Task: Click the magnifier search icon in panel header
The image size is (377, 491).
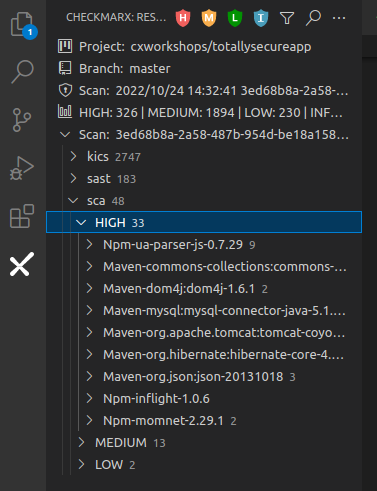Action: (313, 18)
